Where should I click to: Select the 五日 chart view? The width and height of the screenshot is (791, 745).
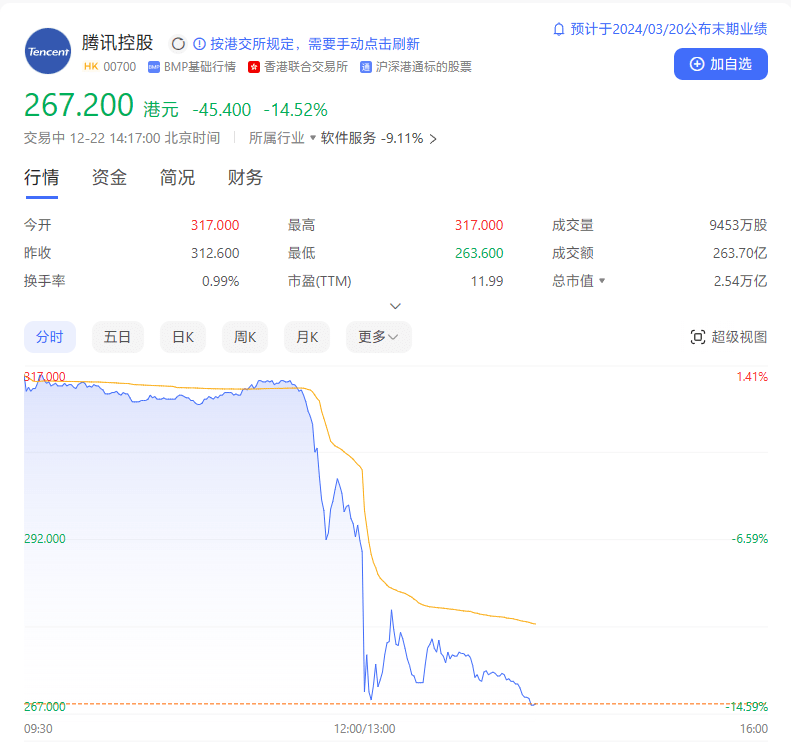coord(118,337)
